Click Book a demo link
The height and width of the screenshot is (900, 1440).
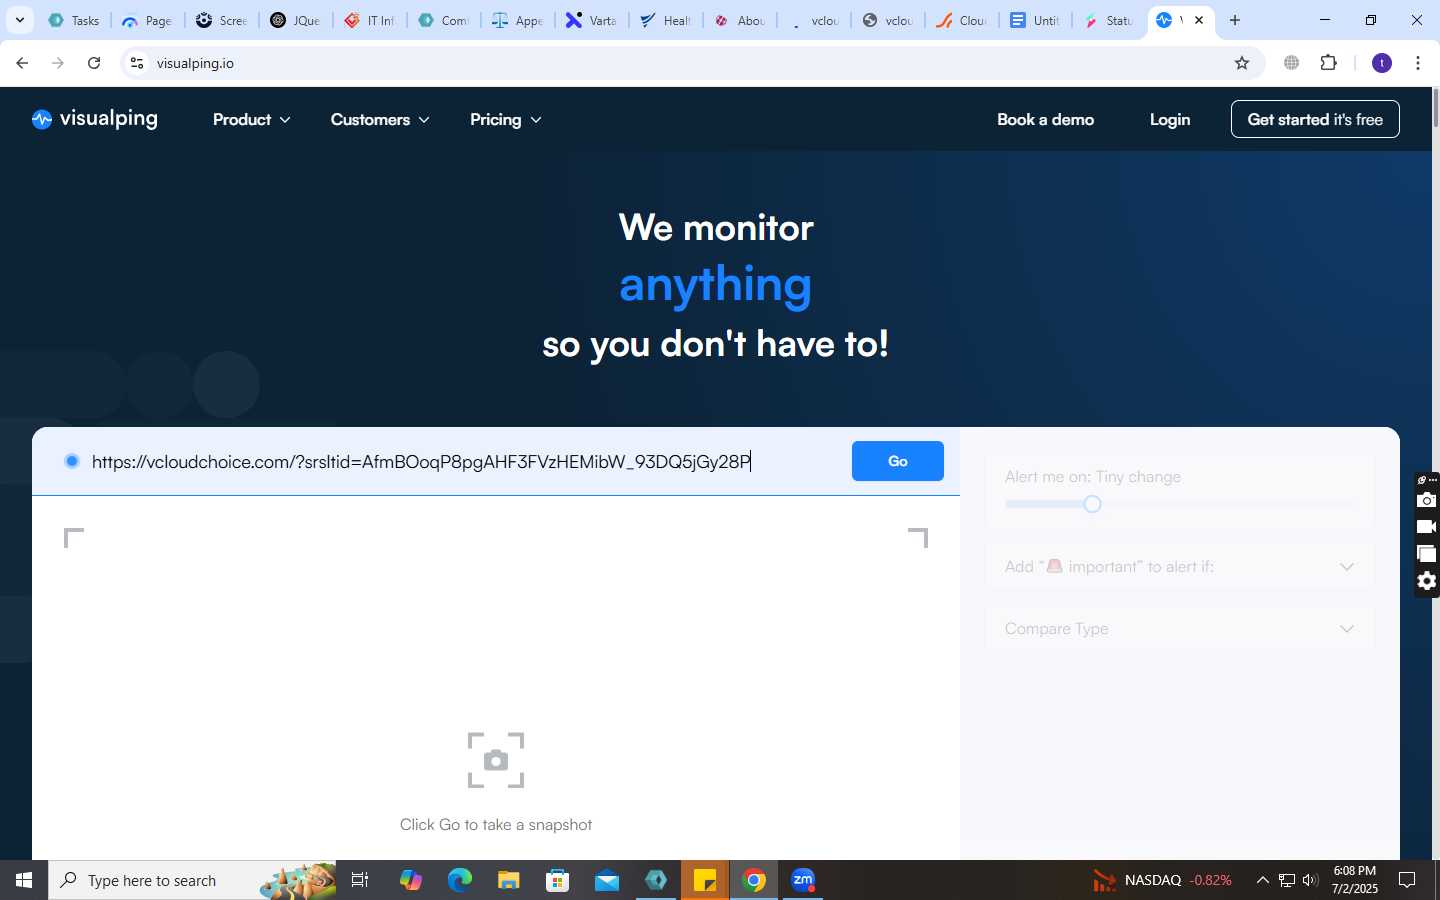pyautogui.click(x=1045, y=120)
